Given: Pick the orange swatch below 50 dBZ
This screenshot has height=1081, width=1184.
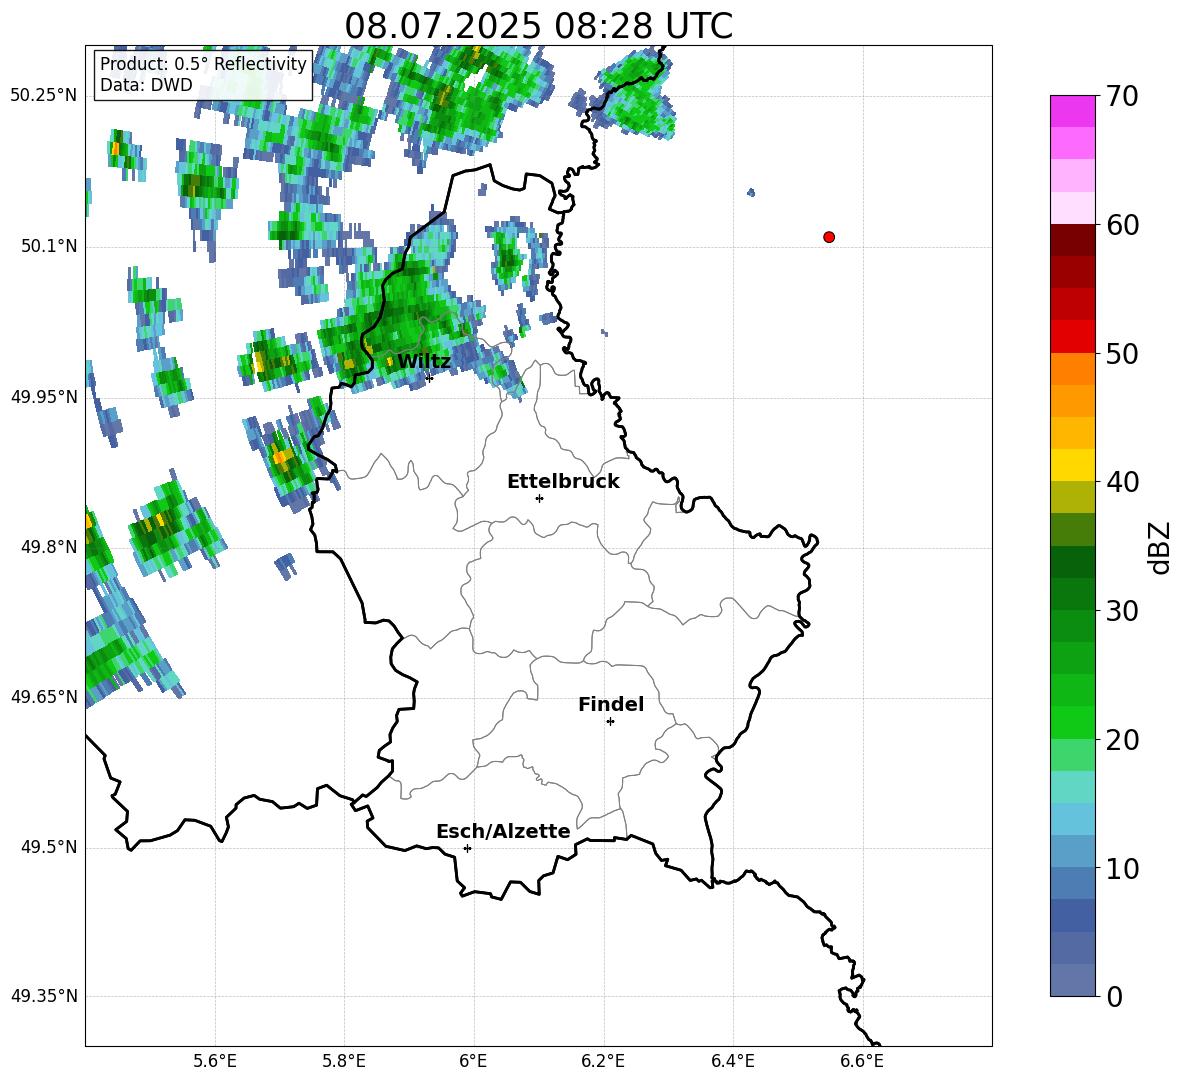Looking at the screenshot, I should tap(1072, 368).
